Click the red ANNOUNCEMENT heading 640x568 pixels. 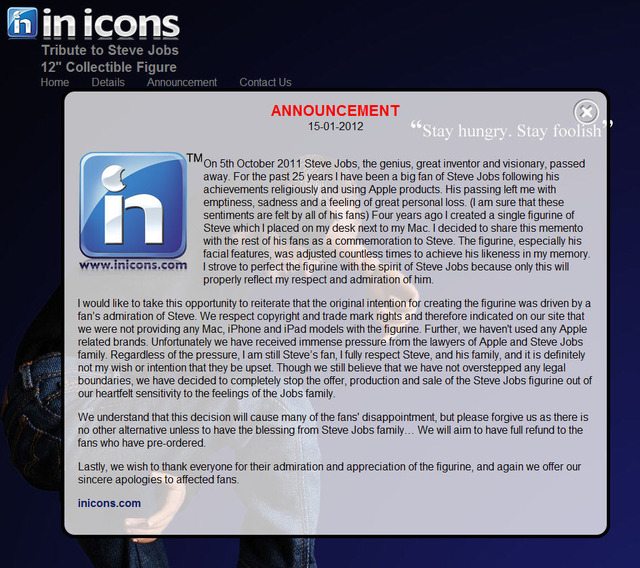pos(336,111)
